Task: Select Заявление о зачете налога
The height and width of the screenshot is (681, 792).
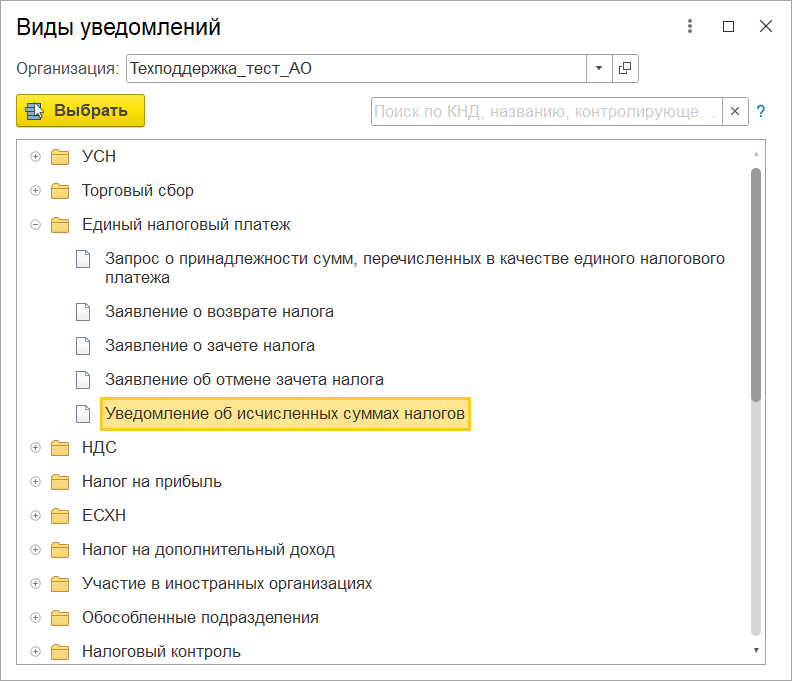Action: [210, 346]
